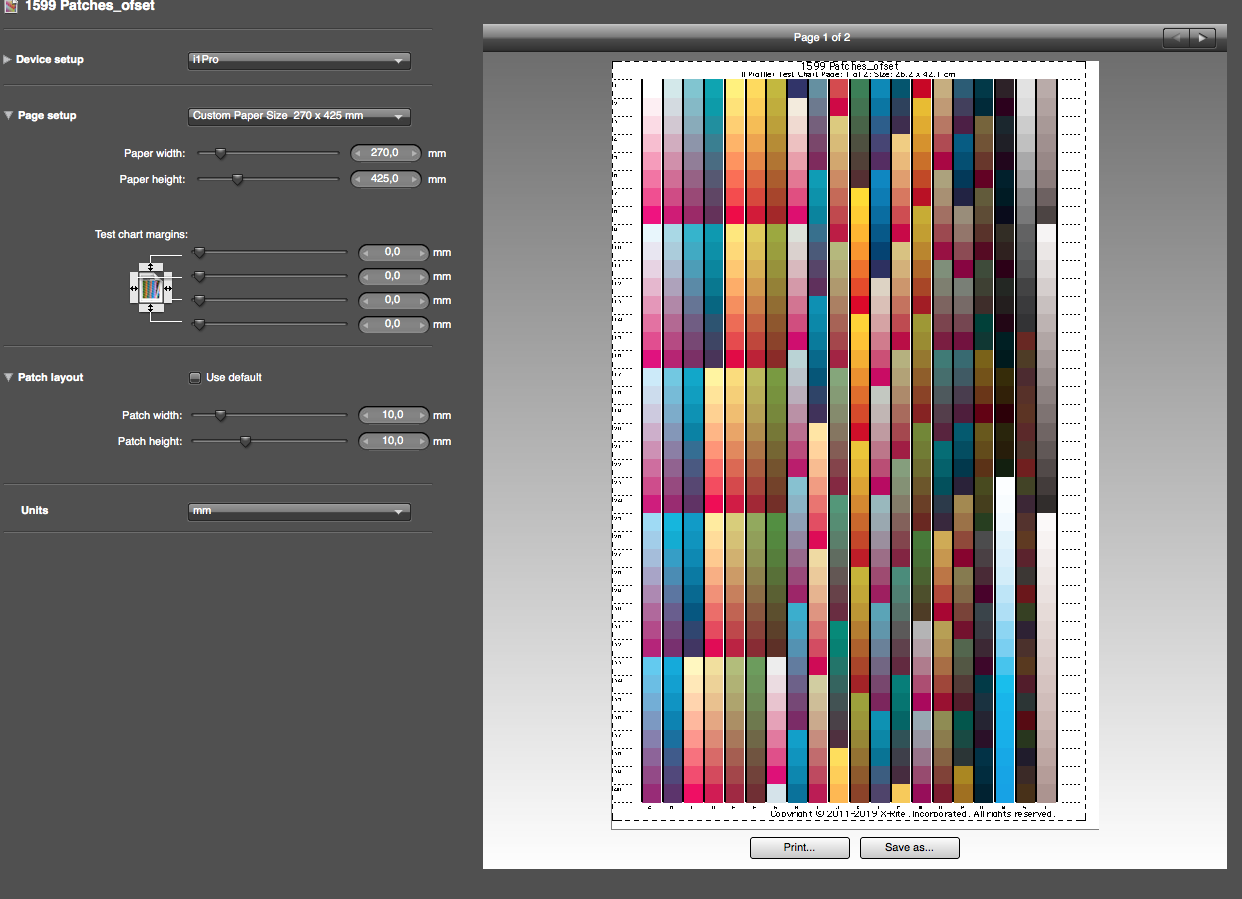The width and height of the screenshot is (1242, 899).
Task: Click the top margin 0,0 field
Action: click(x=394, y=252)
